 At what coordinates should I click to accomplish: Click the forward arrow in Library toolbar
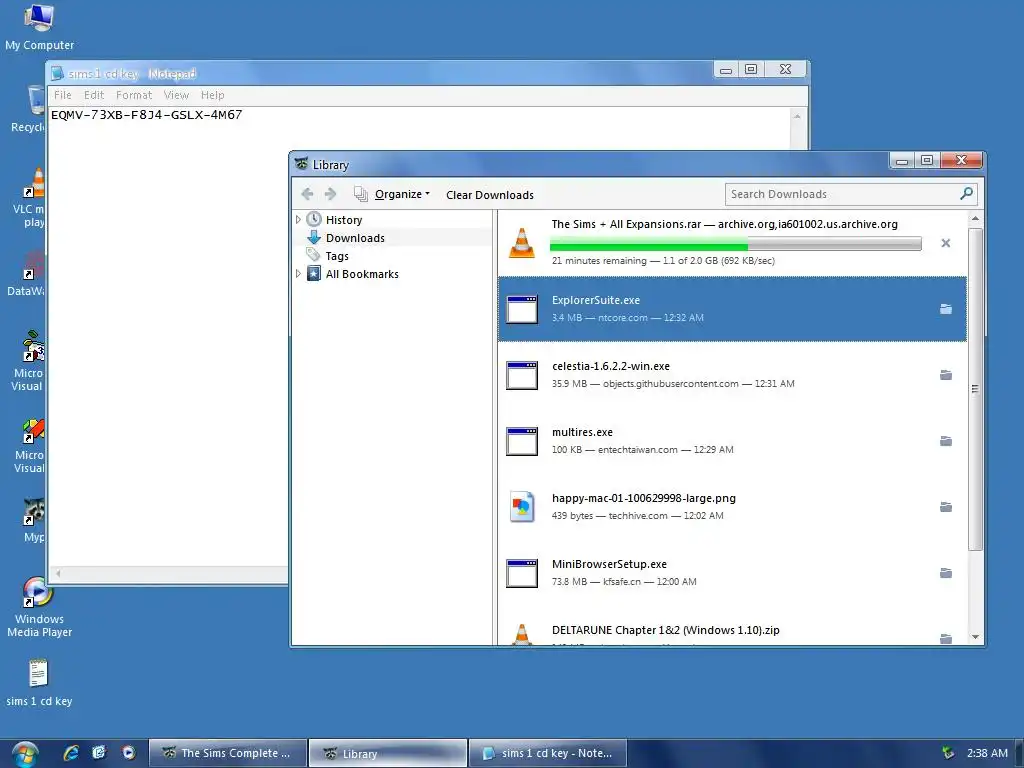[330, 194]
